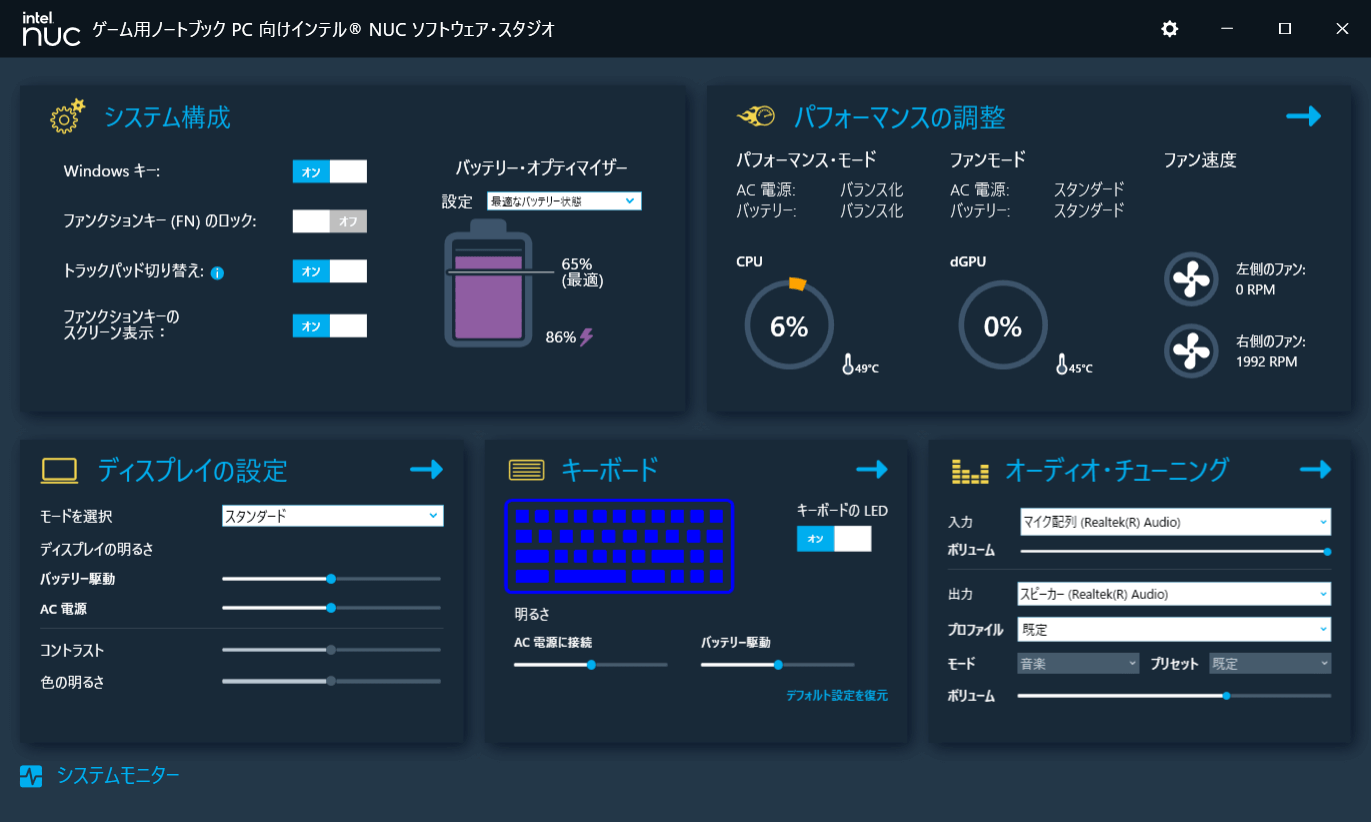Image resolution: width=1371 pixels, height=822 pixels.
Task: Toggle the Windows キー switch
Action: coord(330,172)
